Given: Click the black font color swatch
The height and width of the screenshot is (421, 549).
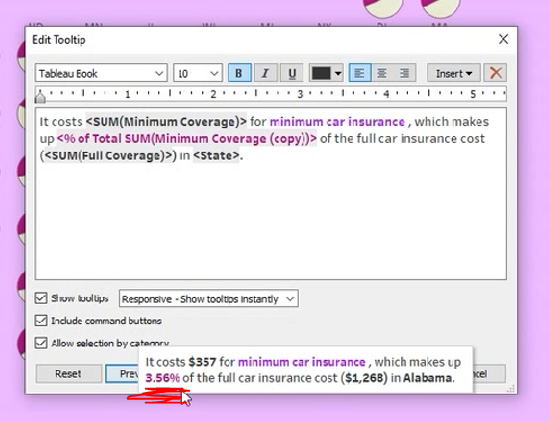Looking at the screenshot, I should (x=321, y=73).
